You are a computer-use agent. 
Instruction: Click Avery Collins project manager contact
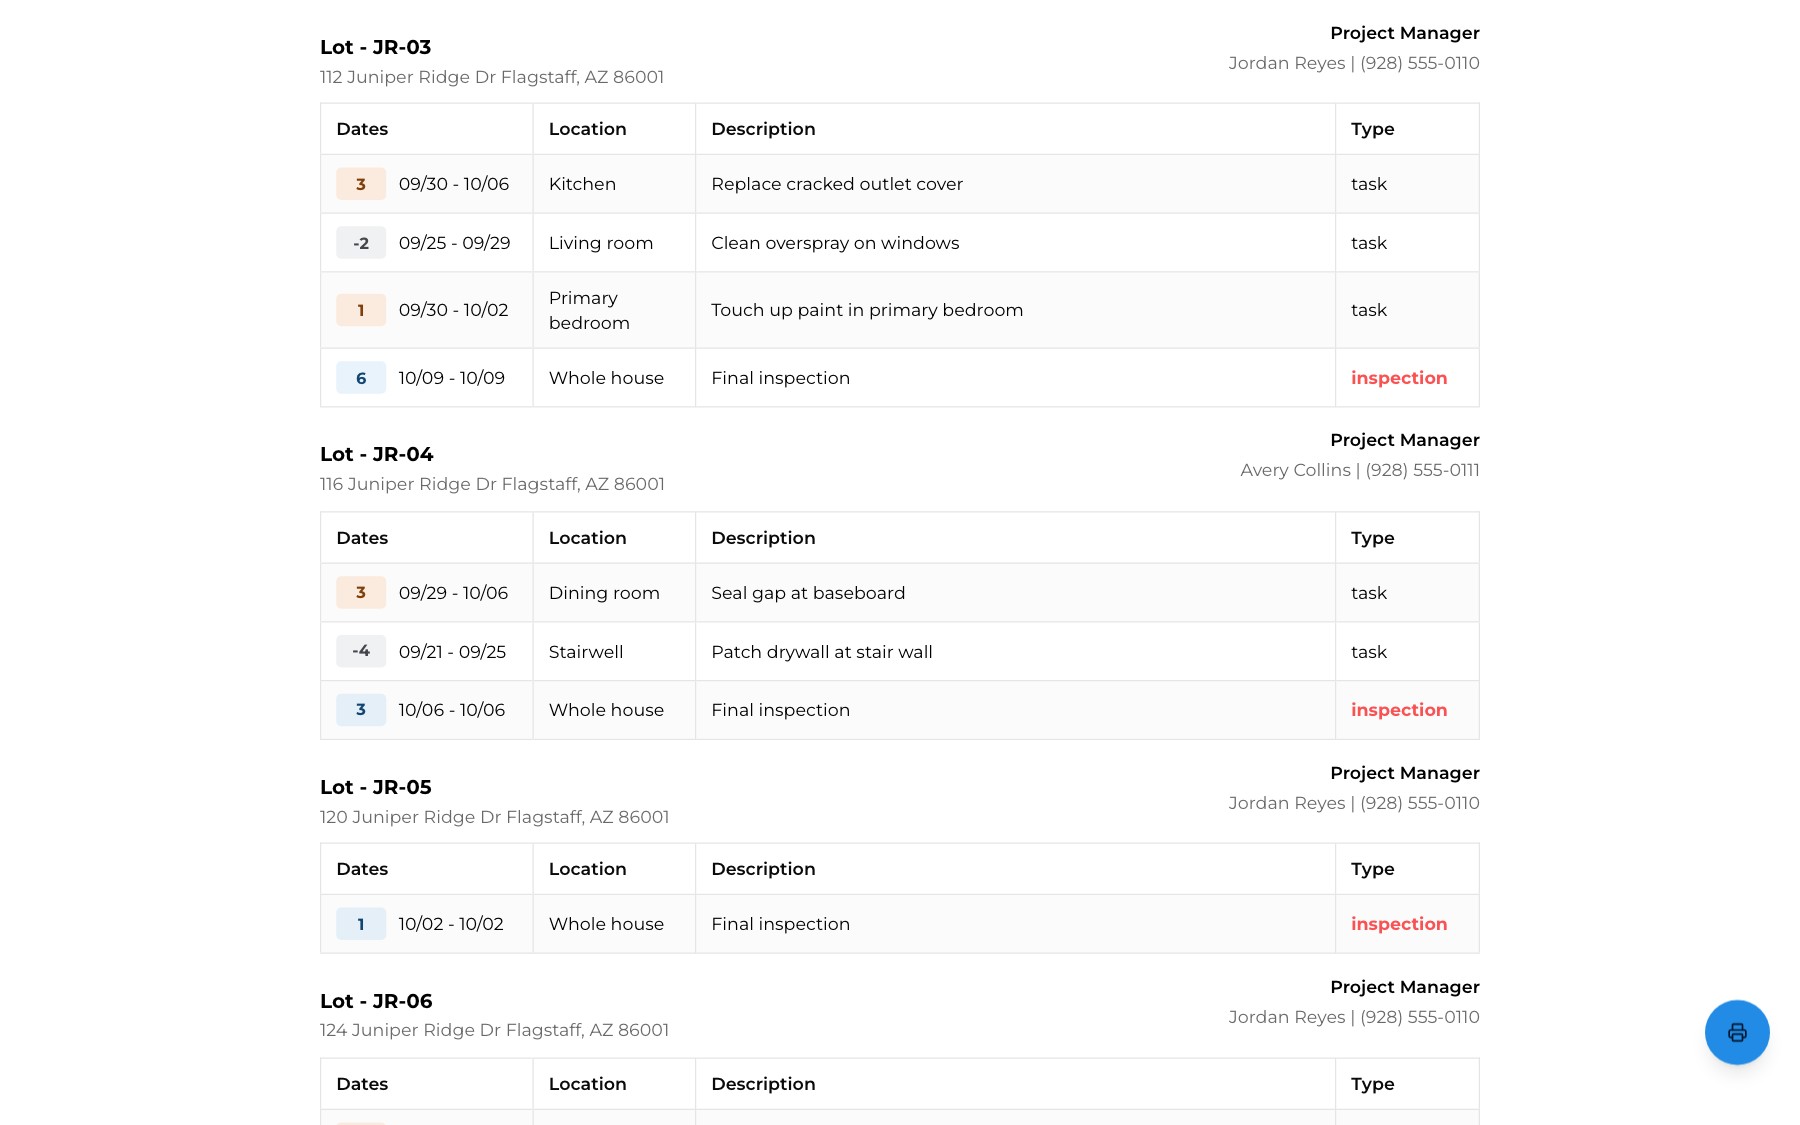pos(1360,470)
